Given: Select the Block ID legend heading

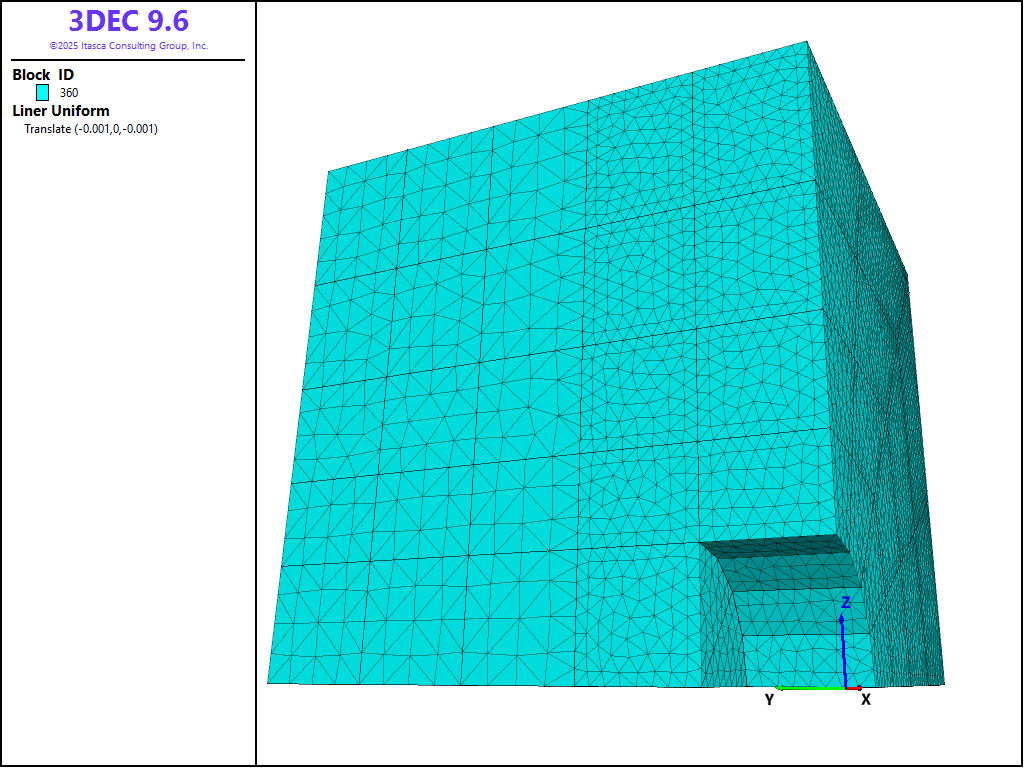Looking at the screenshot, I should point(43,75).
